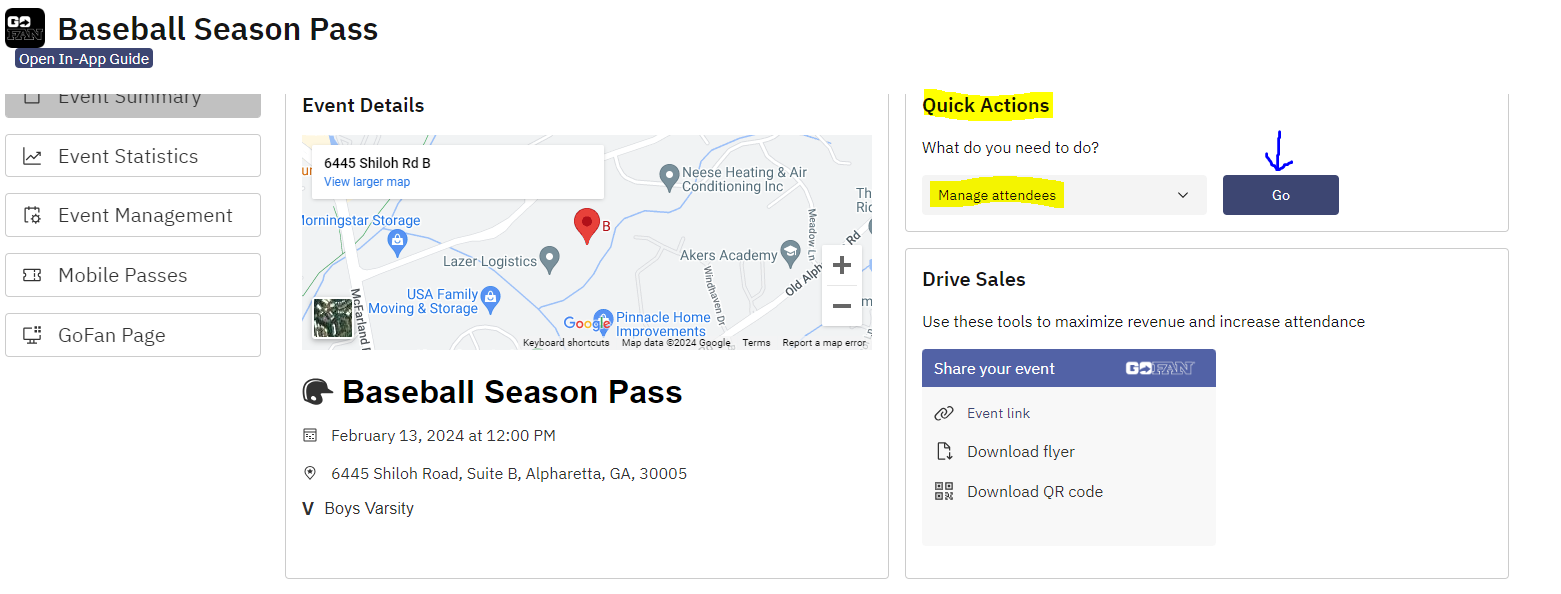
Task: Click the calendar icon beside the event date
Action: (311, 435)
